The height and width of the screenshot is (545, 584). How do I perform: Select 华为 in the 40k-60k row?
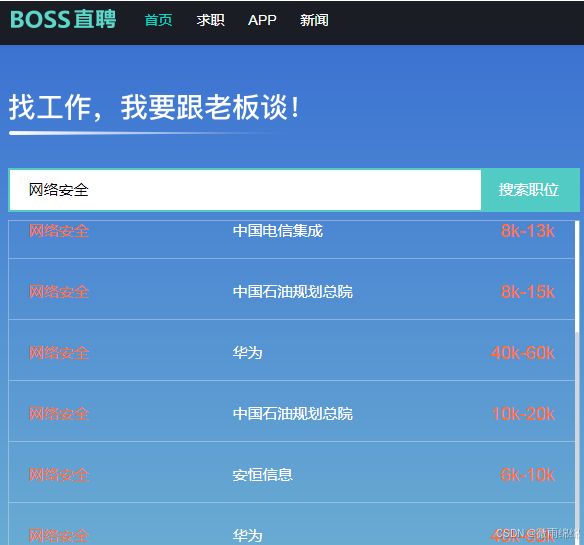(248, 353)
